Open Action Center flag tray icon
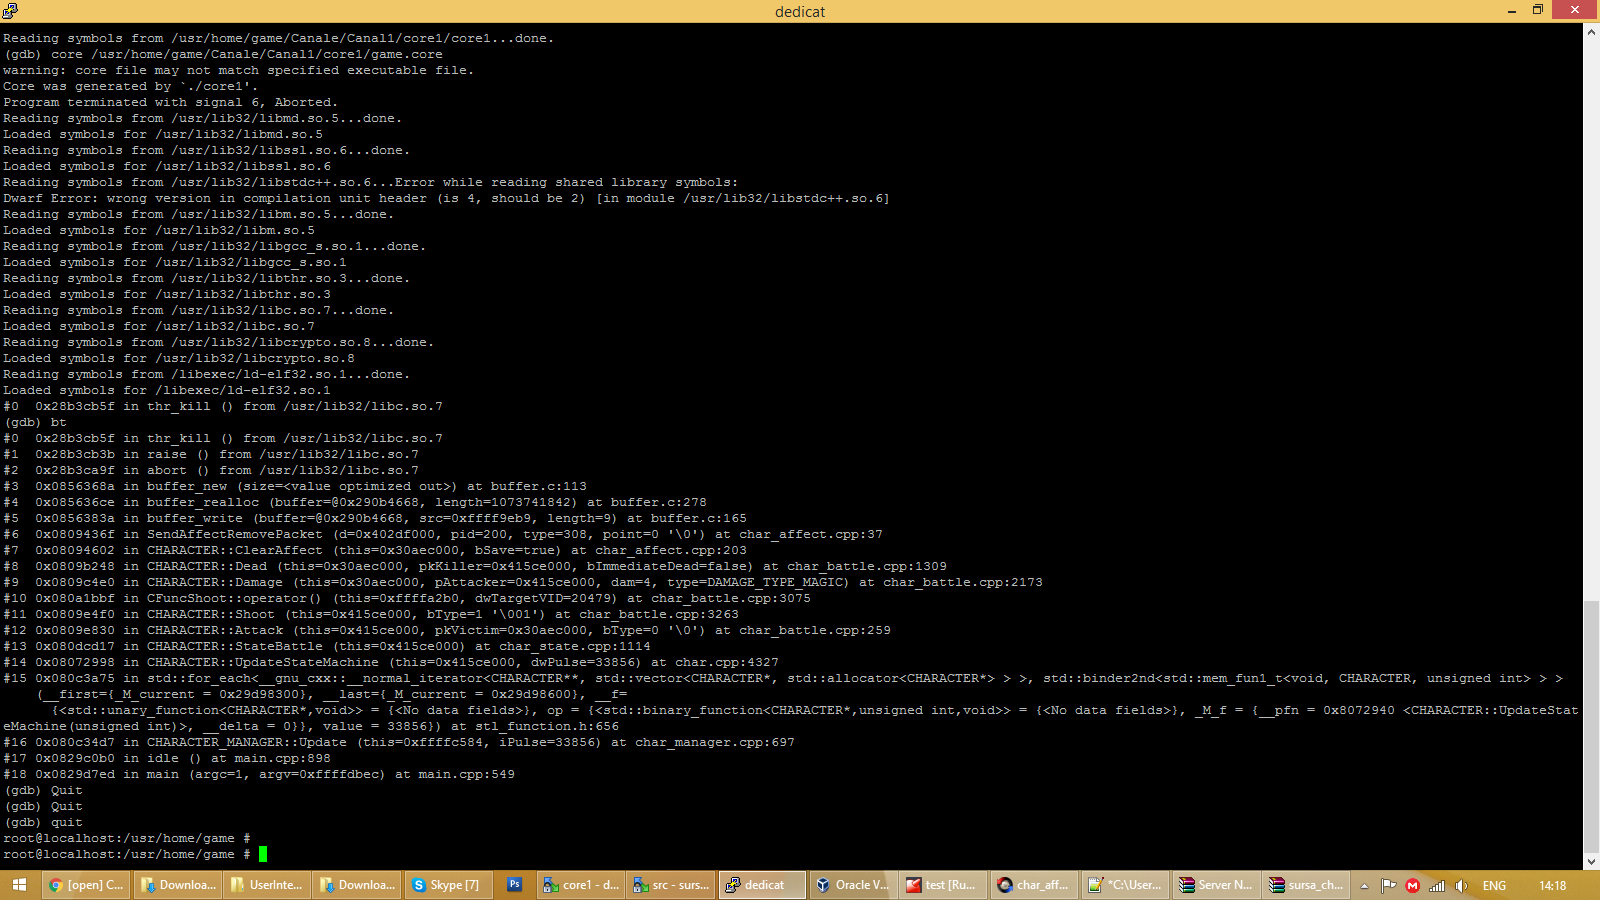 point(1388,886)
